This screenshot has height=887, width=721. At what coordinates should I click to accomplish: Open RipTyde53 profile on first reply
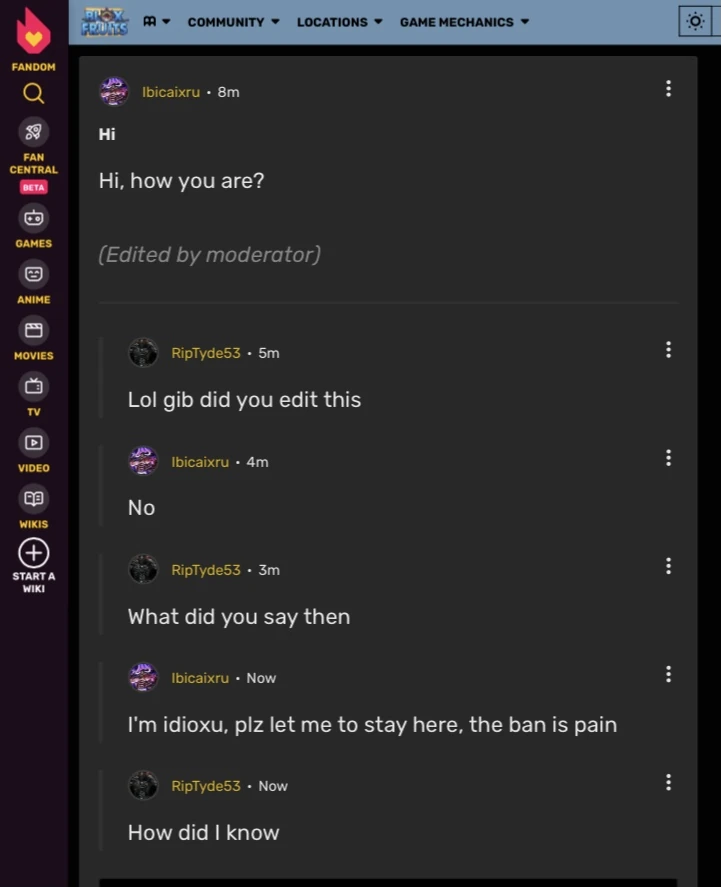point(205,353)
